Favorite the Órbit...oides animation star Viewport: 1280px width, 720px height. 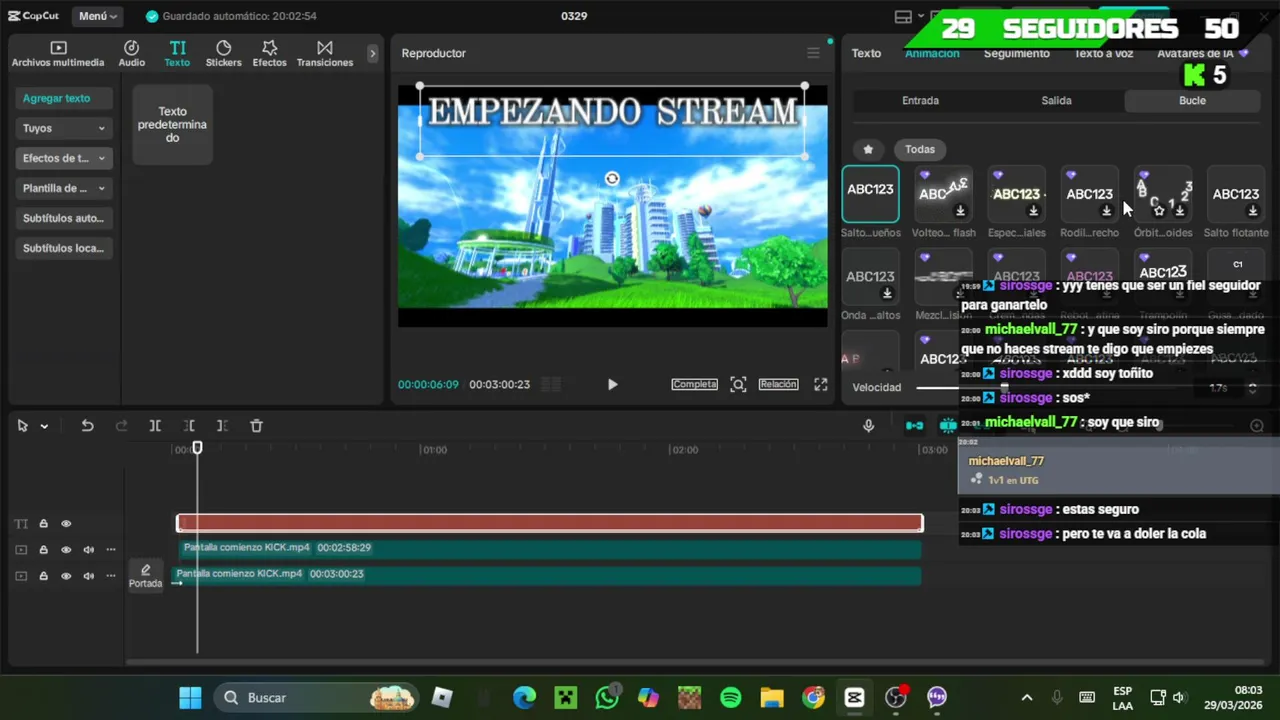(x=1159, y=211)
